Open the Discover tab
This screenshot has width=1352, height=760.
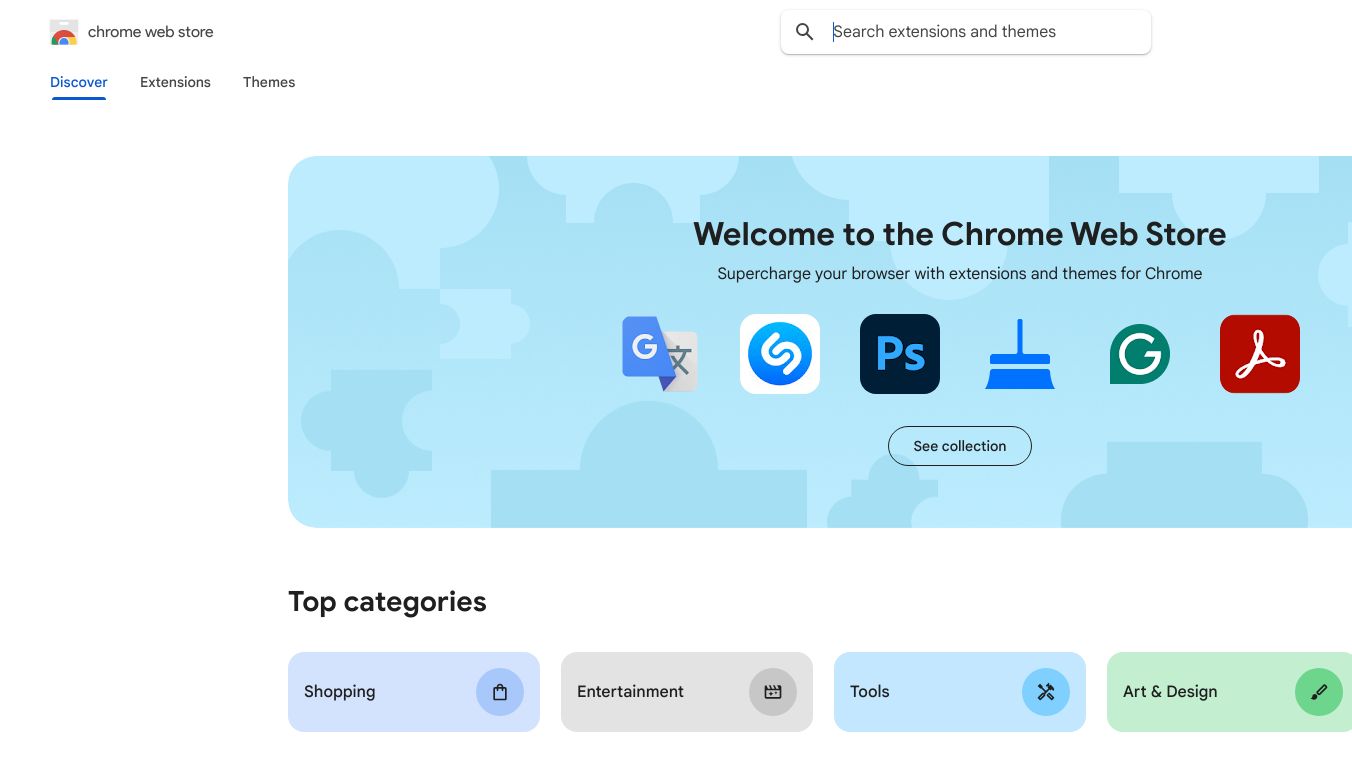(78, 82)
